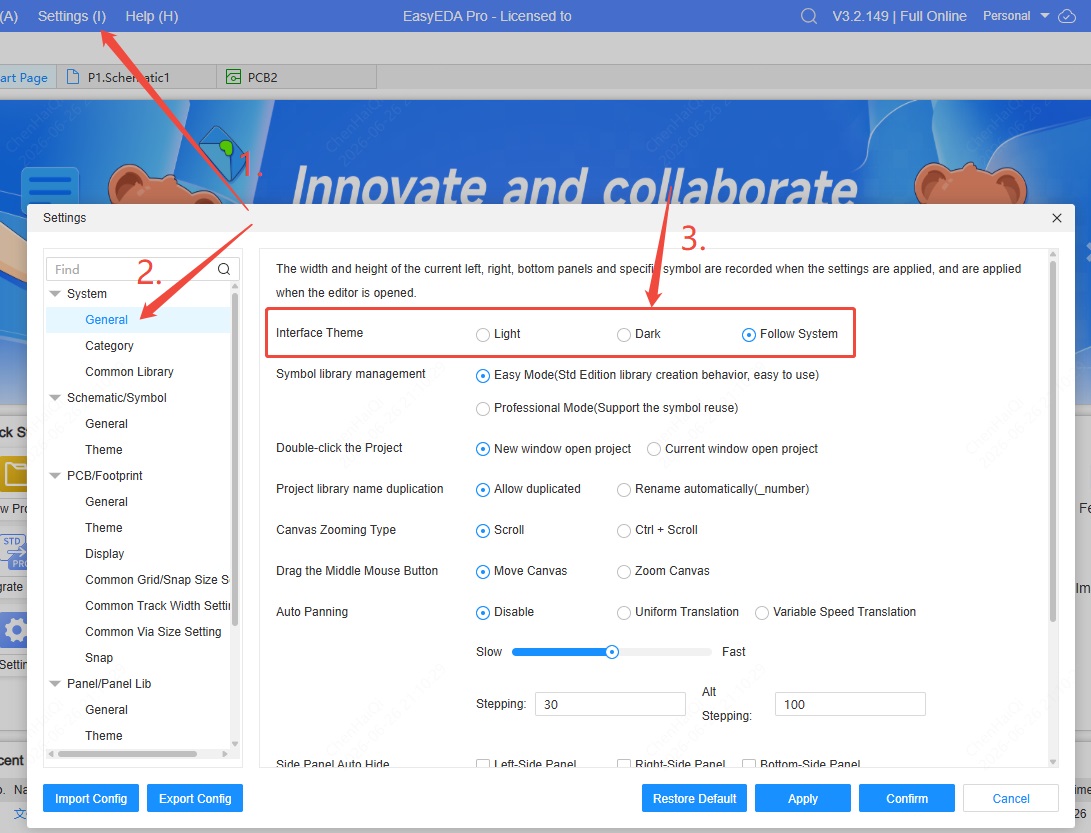Click the Import Config button
The image size is (1091, 833).
pyautogui.click(x=91, y=798)
